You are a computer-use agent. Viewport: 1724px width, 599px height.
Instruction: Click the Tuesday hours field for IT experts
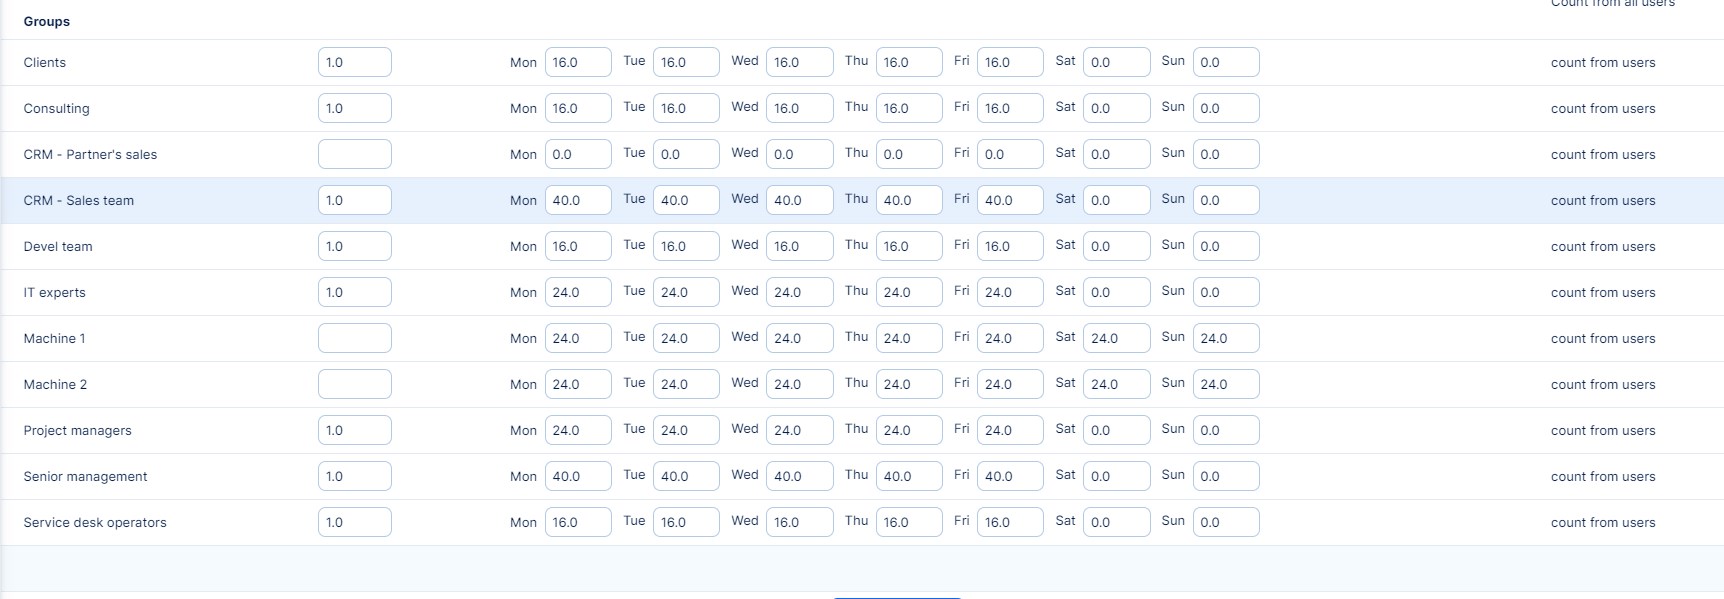[685, 292]
